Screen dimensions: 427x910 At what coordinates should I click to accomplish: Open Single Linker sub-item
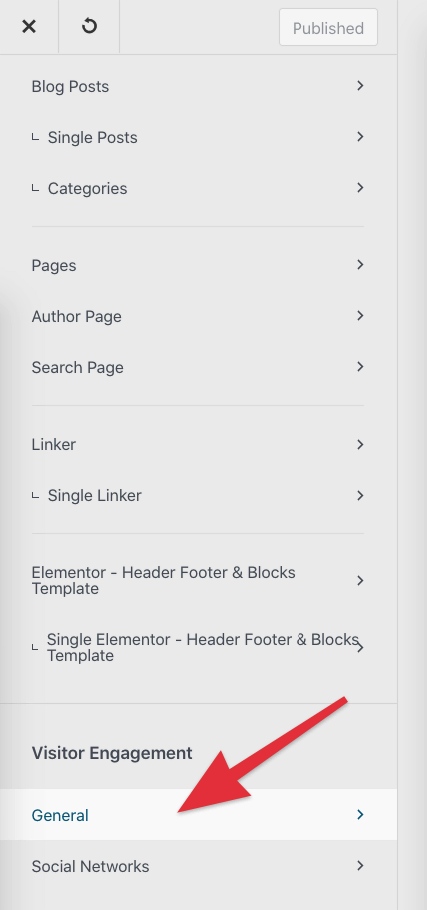tap(198, 496)
